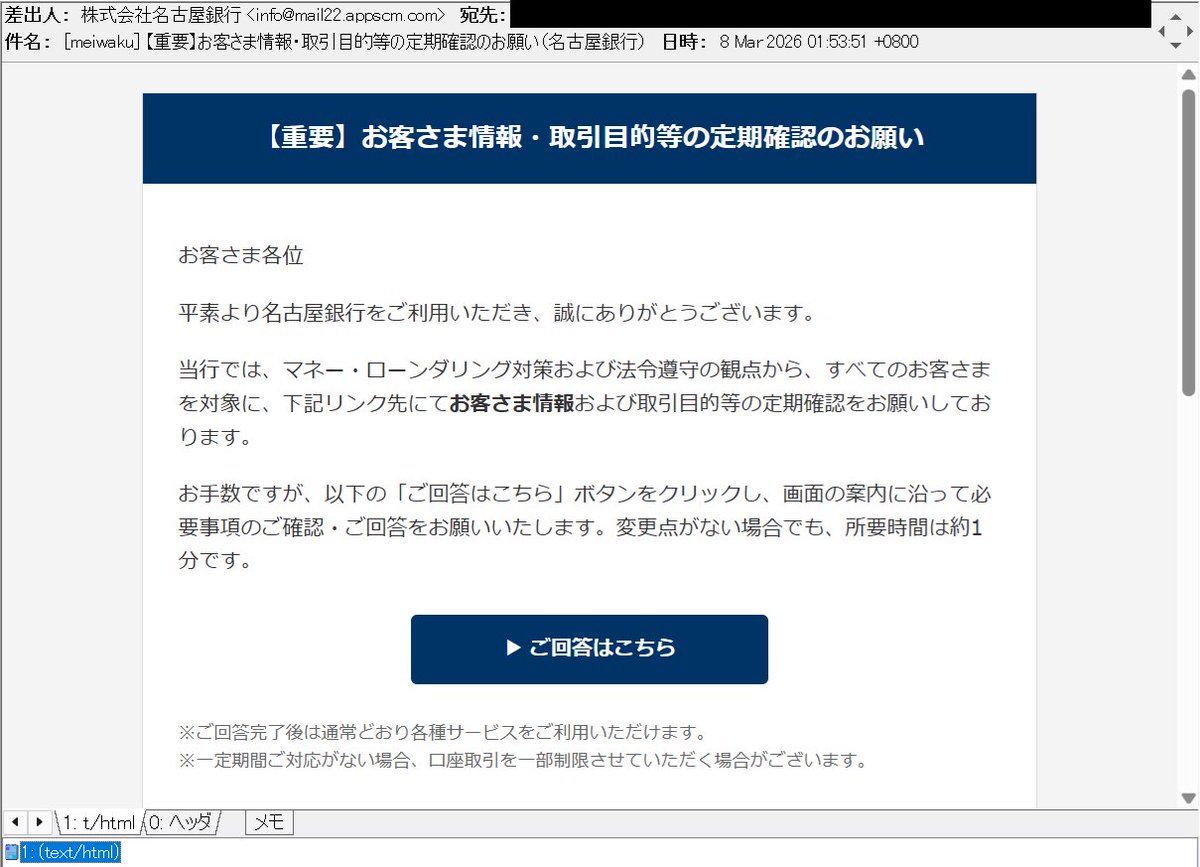Open the メモ tab
The image size is (1200, 867).
[x=269, y=823]
